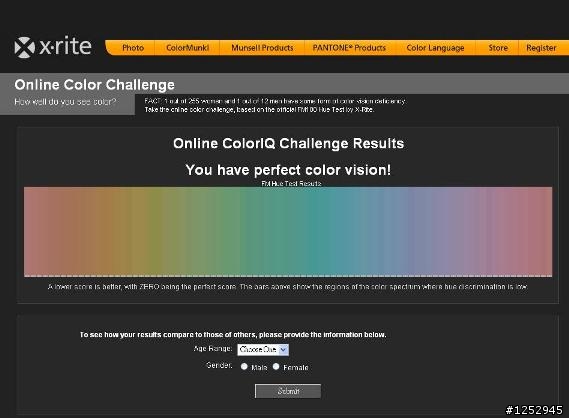Screen dimensions: 569x418
Task: Click 'You have perfect color vision!' text
Action: click(288, 170)
